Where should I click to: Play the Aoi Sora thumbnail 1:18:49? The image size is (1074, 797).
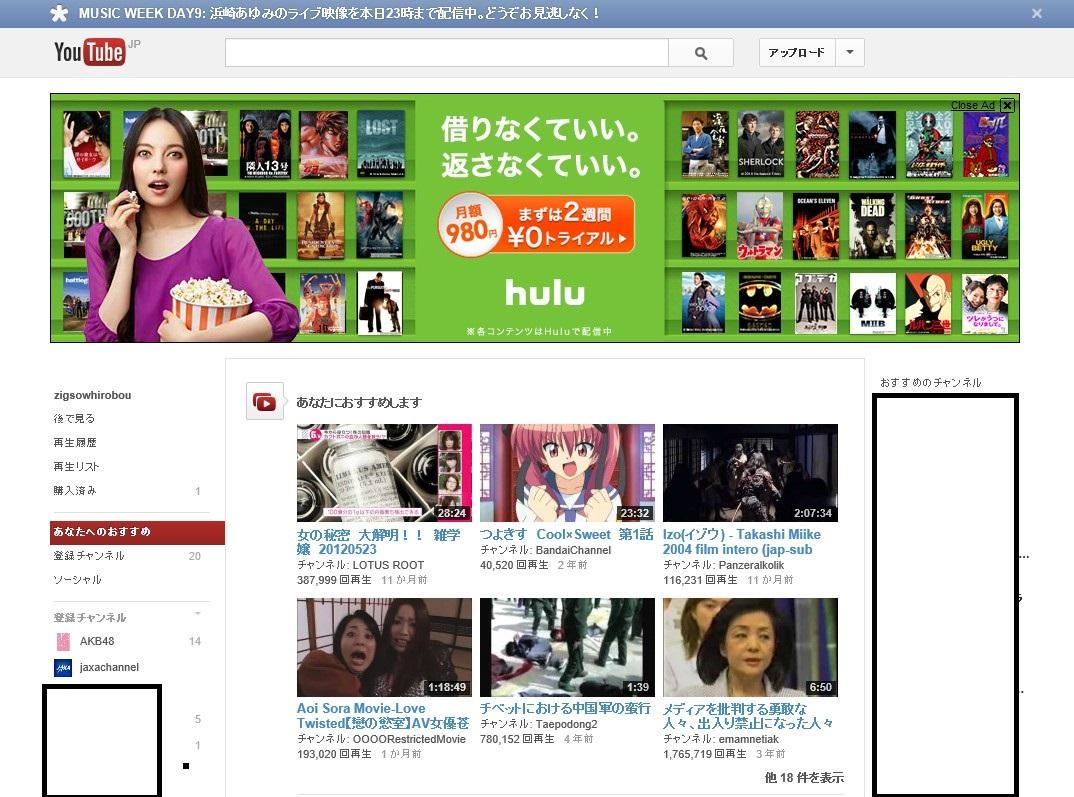point(384,648)
